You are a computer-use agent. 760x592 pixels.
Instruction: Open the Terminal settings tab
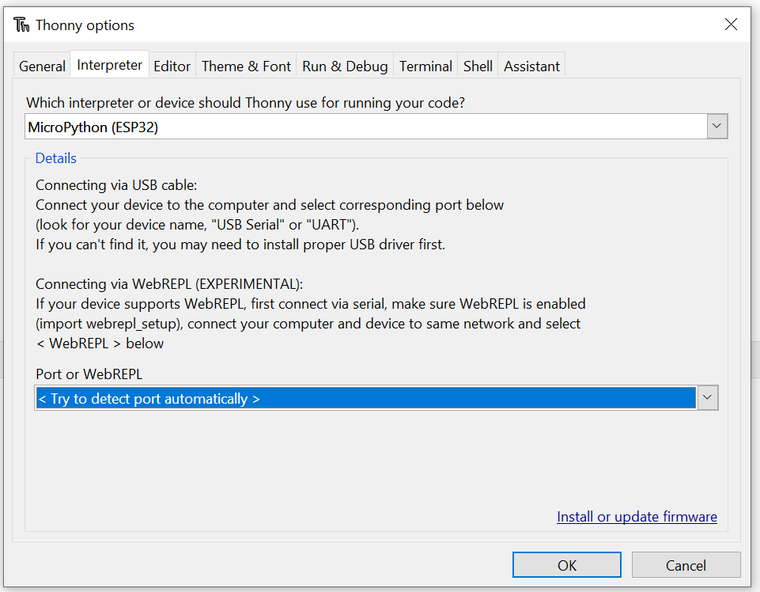coord(426,66)
